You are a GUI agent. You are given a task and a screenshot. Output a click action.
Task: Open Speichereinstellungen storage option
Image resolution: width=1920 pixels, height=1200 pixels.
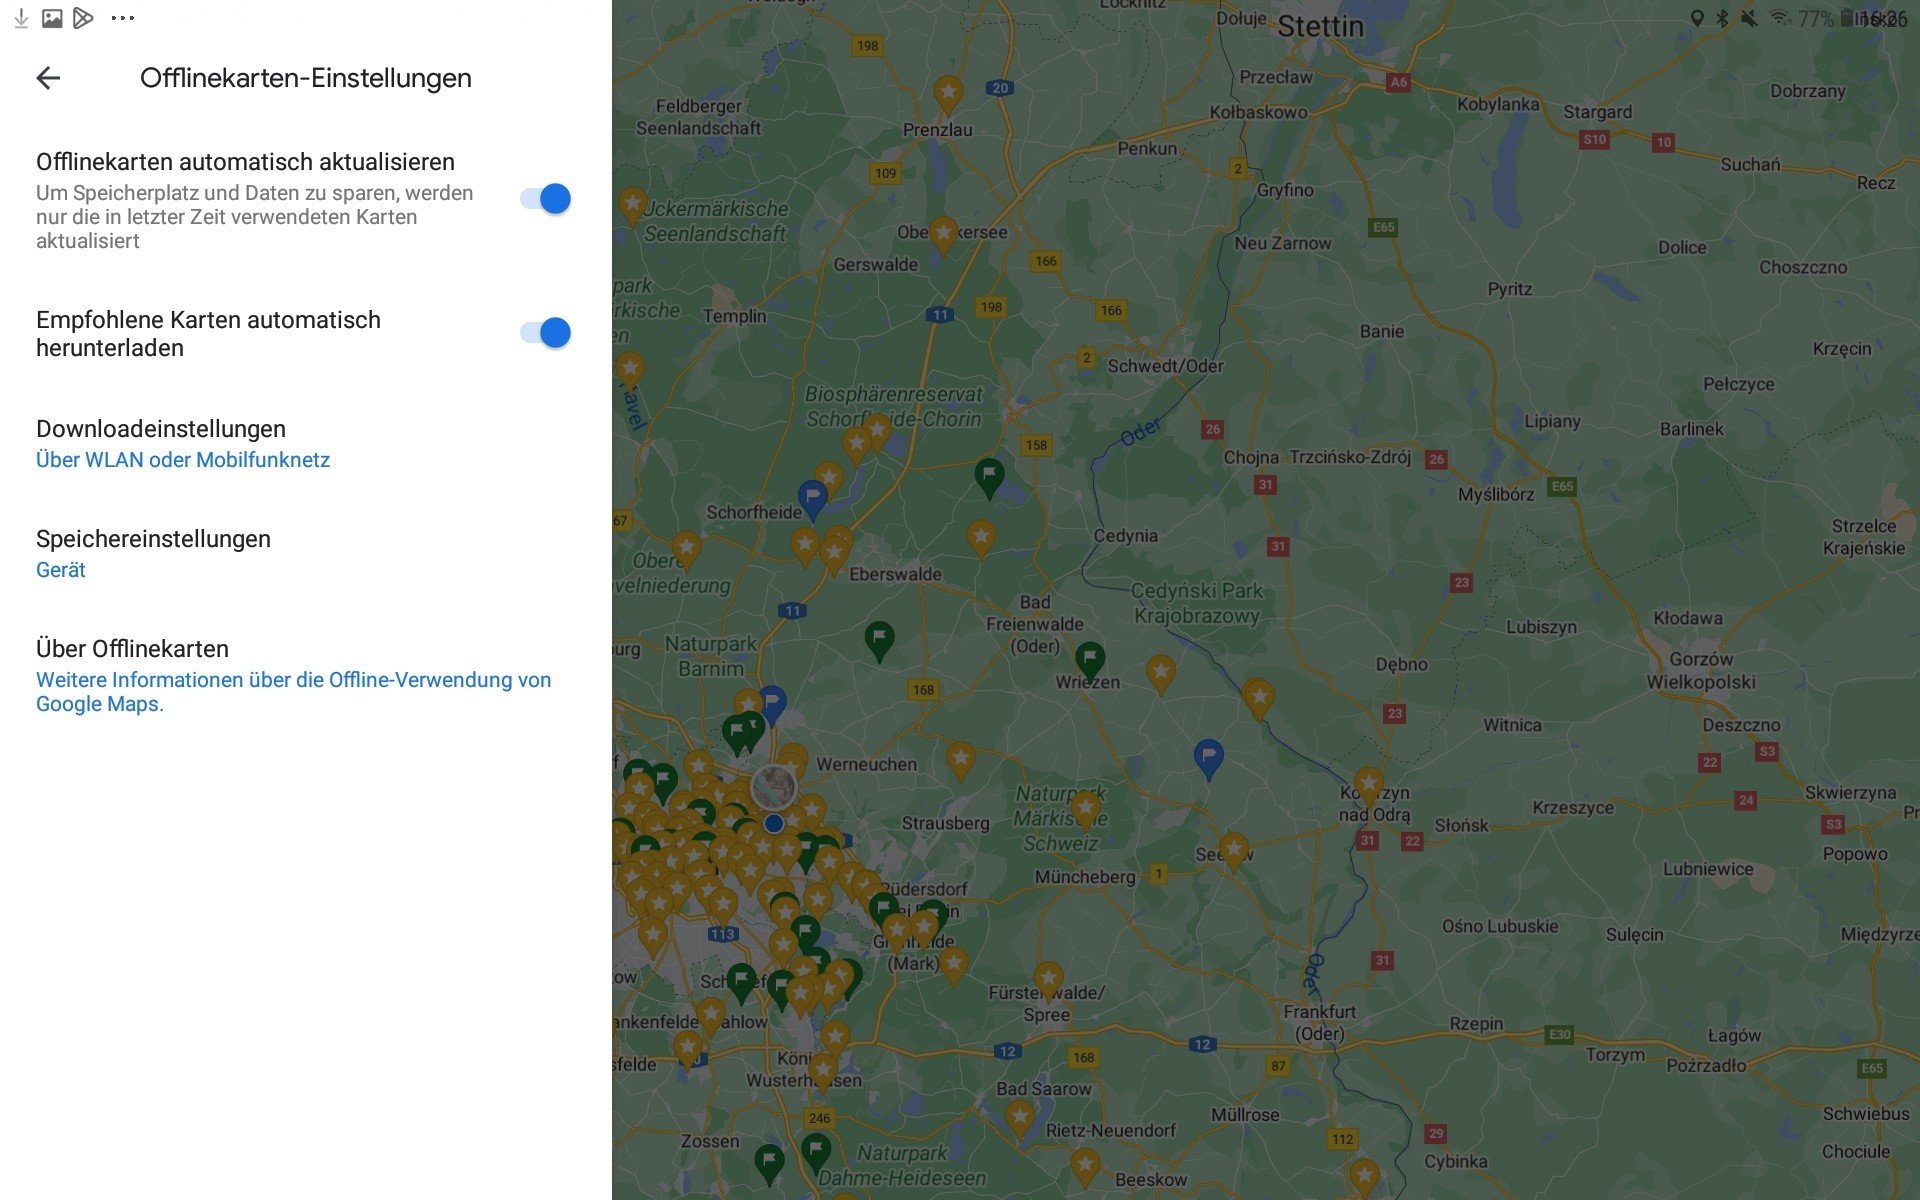click(x=153, y=539)
